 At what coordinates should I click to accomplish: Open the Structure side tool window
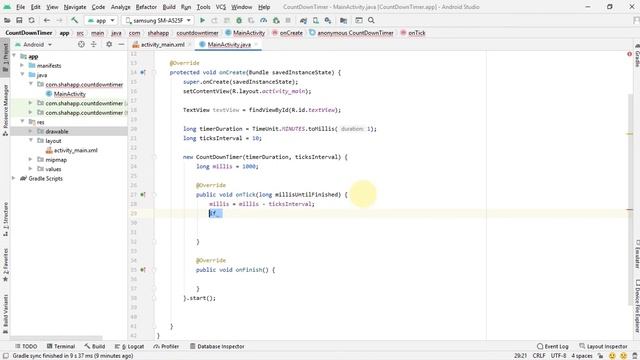coord(5,219)
